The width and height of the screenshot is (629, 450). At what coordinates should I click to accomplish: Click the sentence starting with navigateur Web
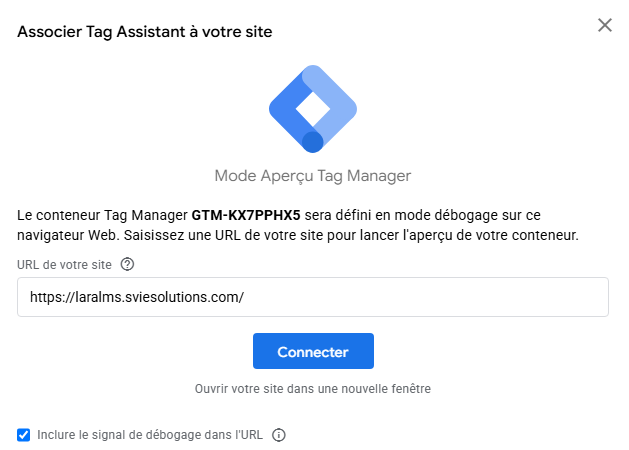(x=298, y=235)
